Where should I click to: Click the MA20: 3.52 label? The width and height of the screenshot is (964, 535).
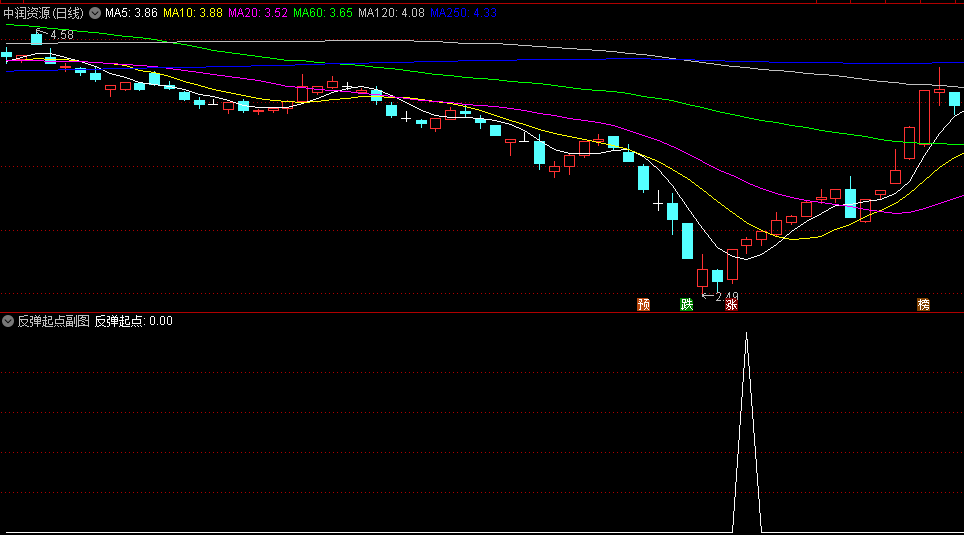coord(258,13)
